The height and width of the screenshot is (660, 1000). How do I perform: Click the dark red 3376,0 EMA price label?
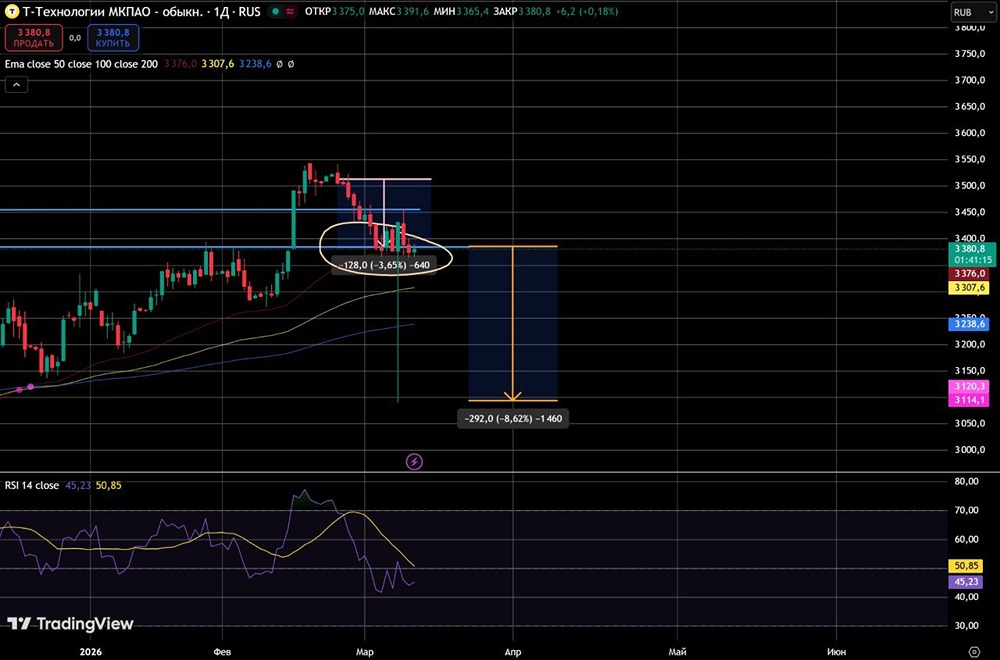(969, 274)
